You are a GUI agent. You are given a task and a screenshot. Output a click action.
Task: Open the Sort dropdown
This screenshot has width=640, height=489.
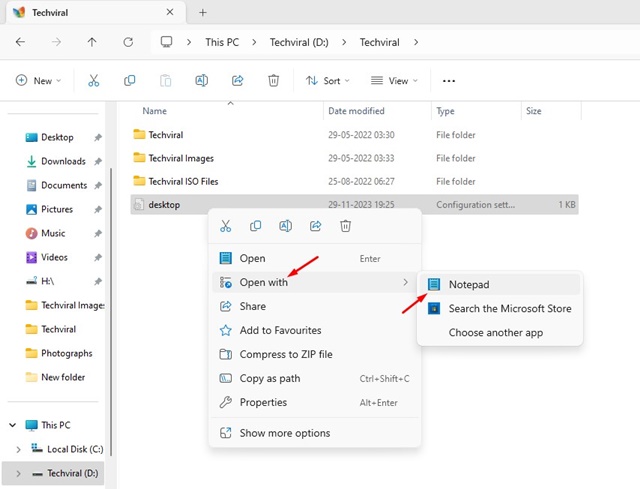pyautogui.click(x=328, y=81)
